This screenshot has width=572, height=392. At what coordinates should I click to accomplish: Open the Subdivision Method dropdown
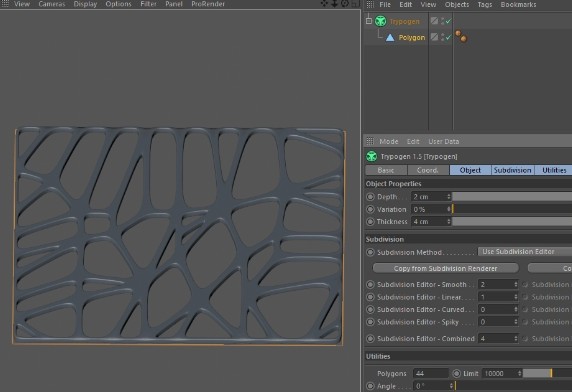point(525,252)
